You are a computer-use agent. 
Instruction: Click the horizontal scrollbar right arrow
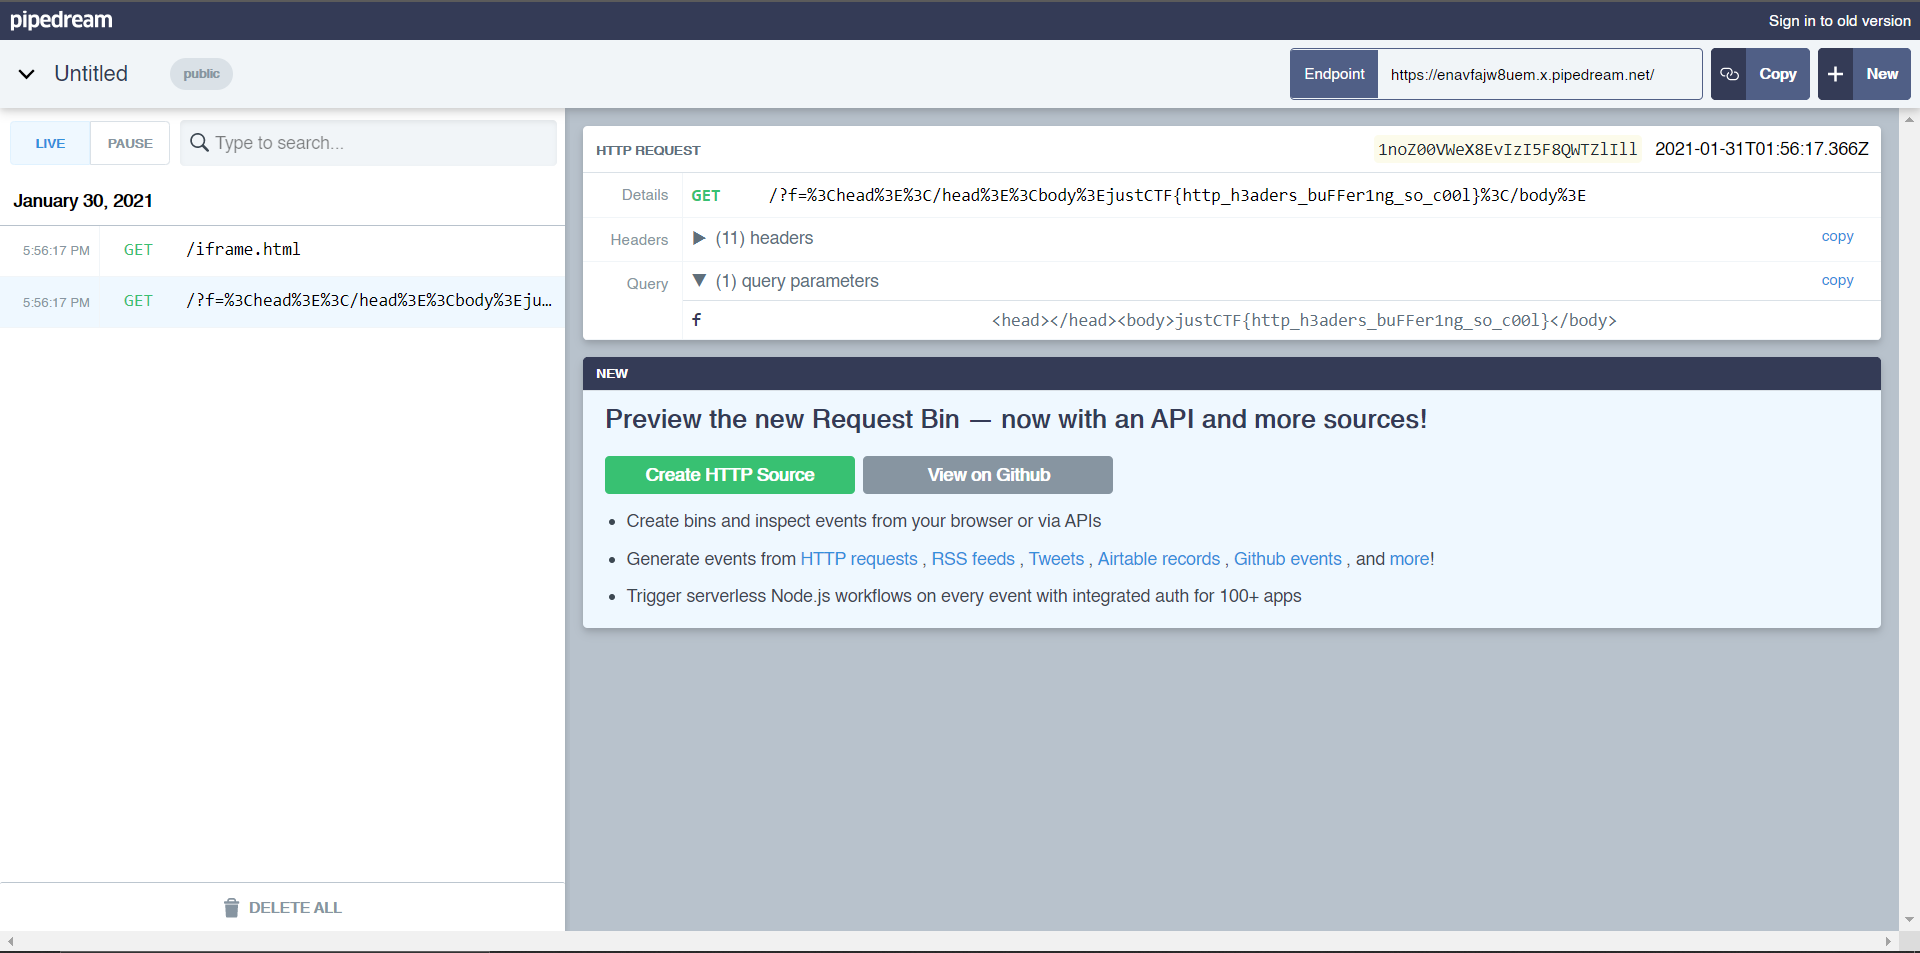[1888, 941]
